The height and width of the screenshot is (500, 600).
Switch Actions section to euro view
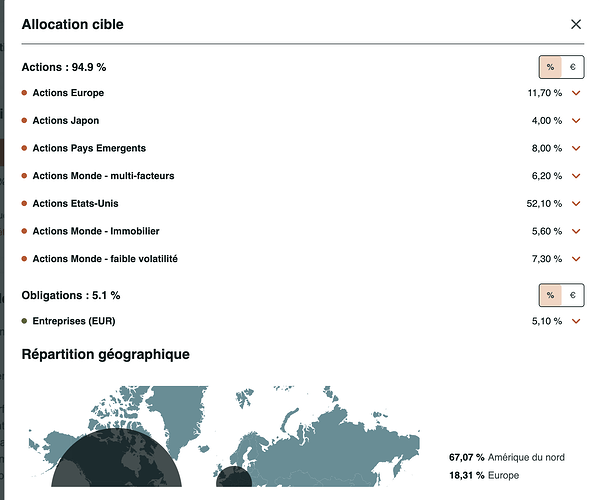pyautogui.click(x=572, y=67)
